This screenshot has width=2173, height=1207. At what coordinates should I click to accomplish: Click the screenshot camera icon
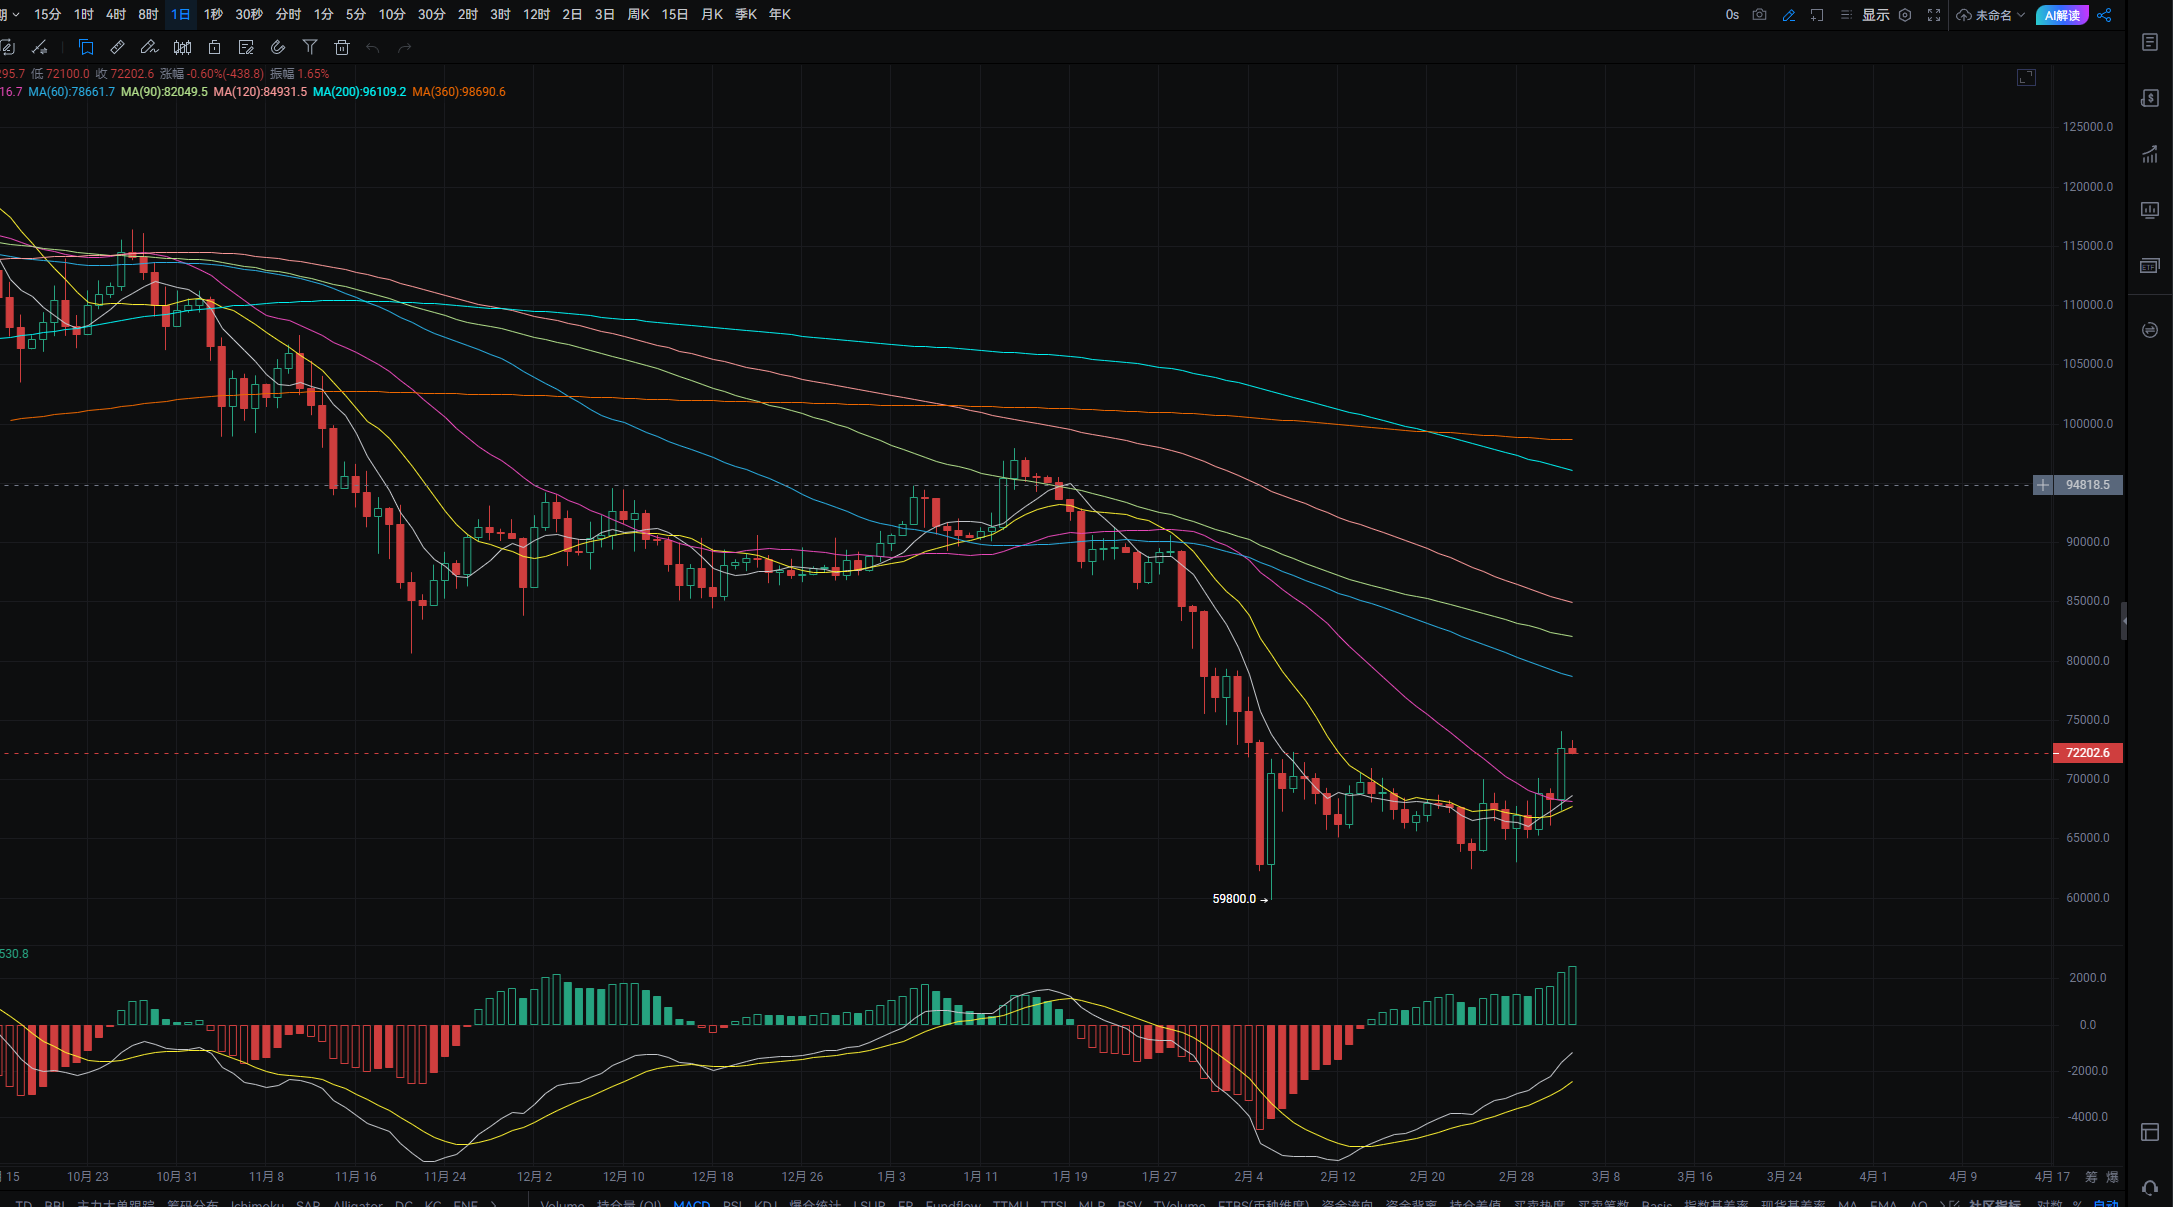point(1759,15)
